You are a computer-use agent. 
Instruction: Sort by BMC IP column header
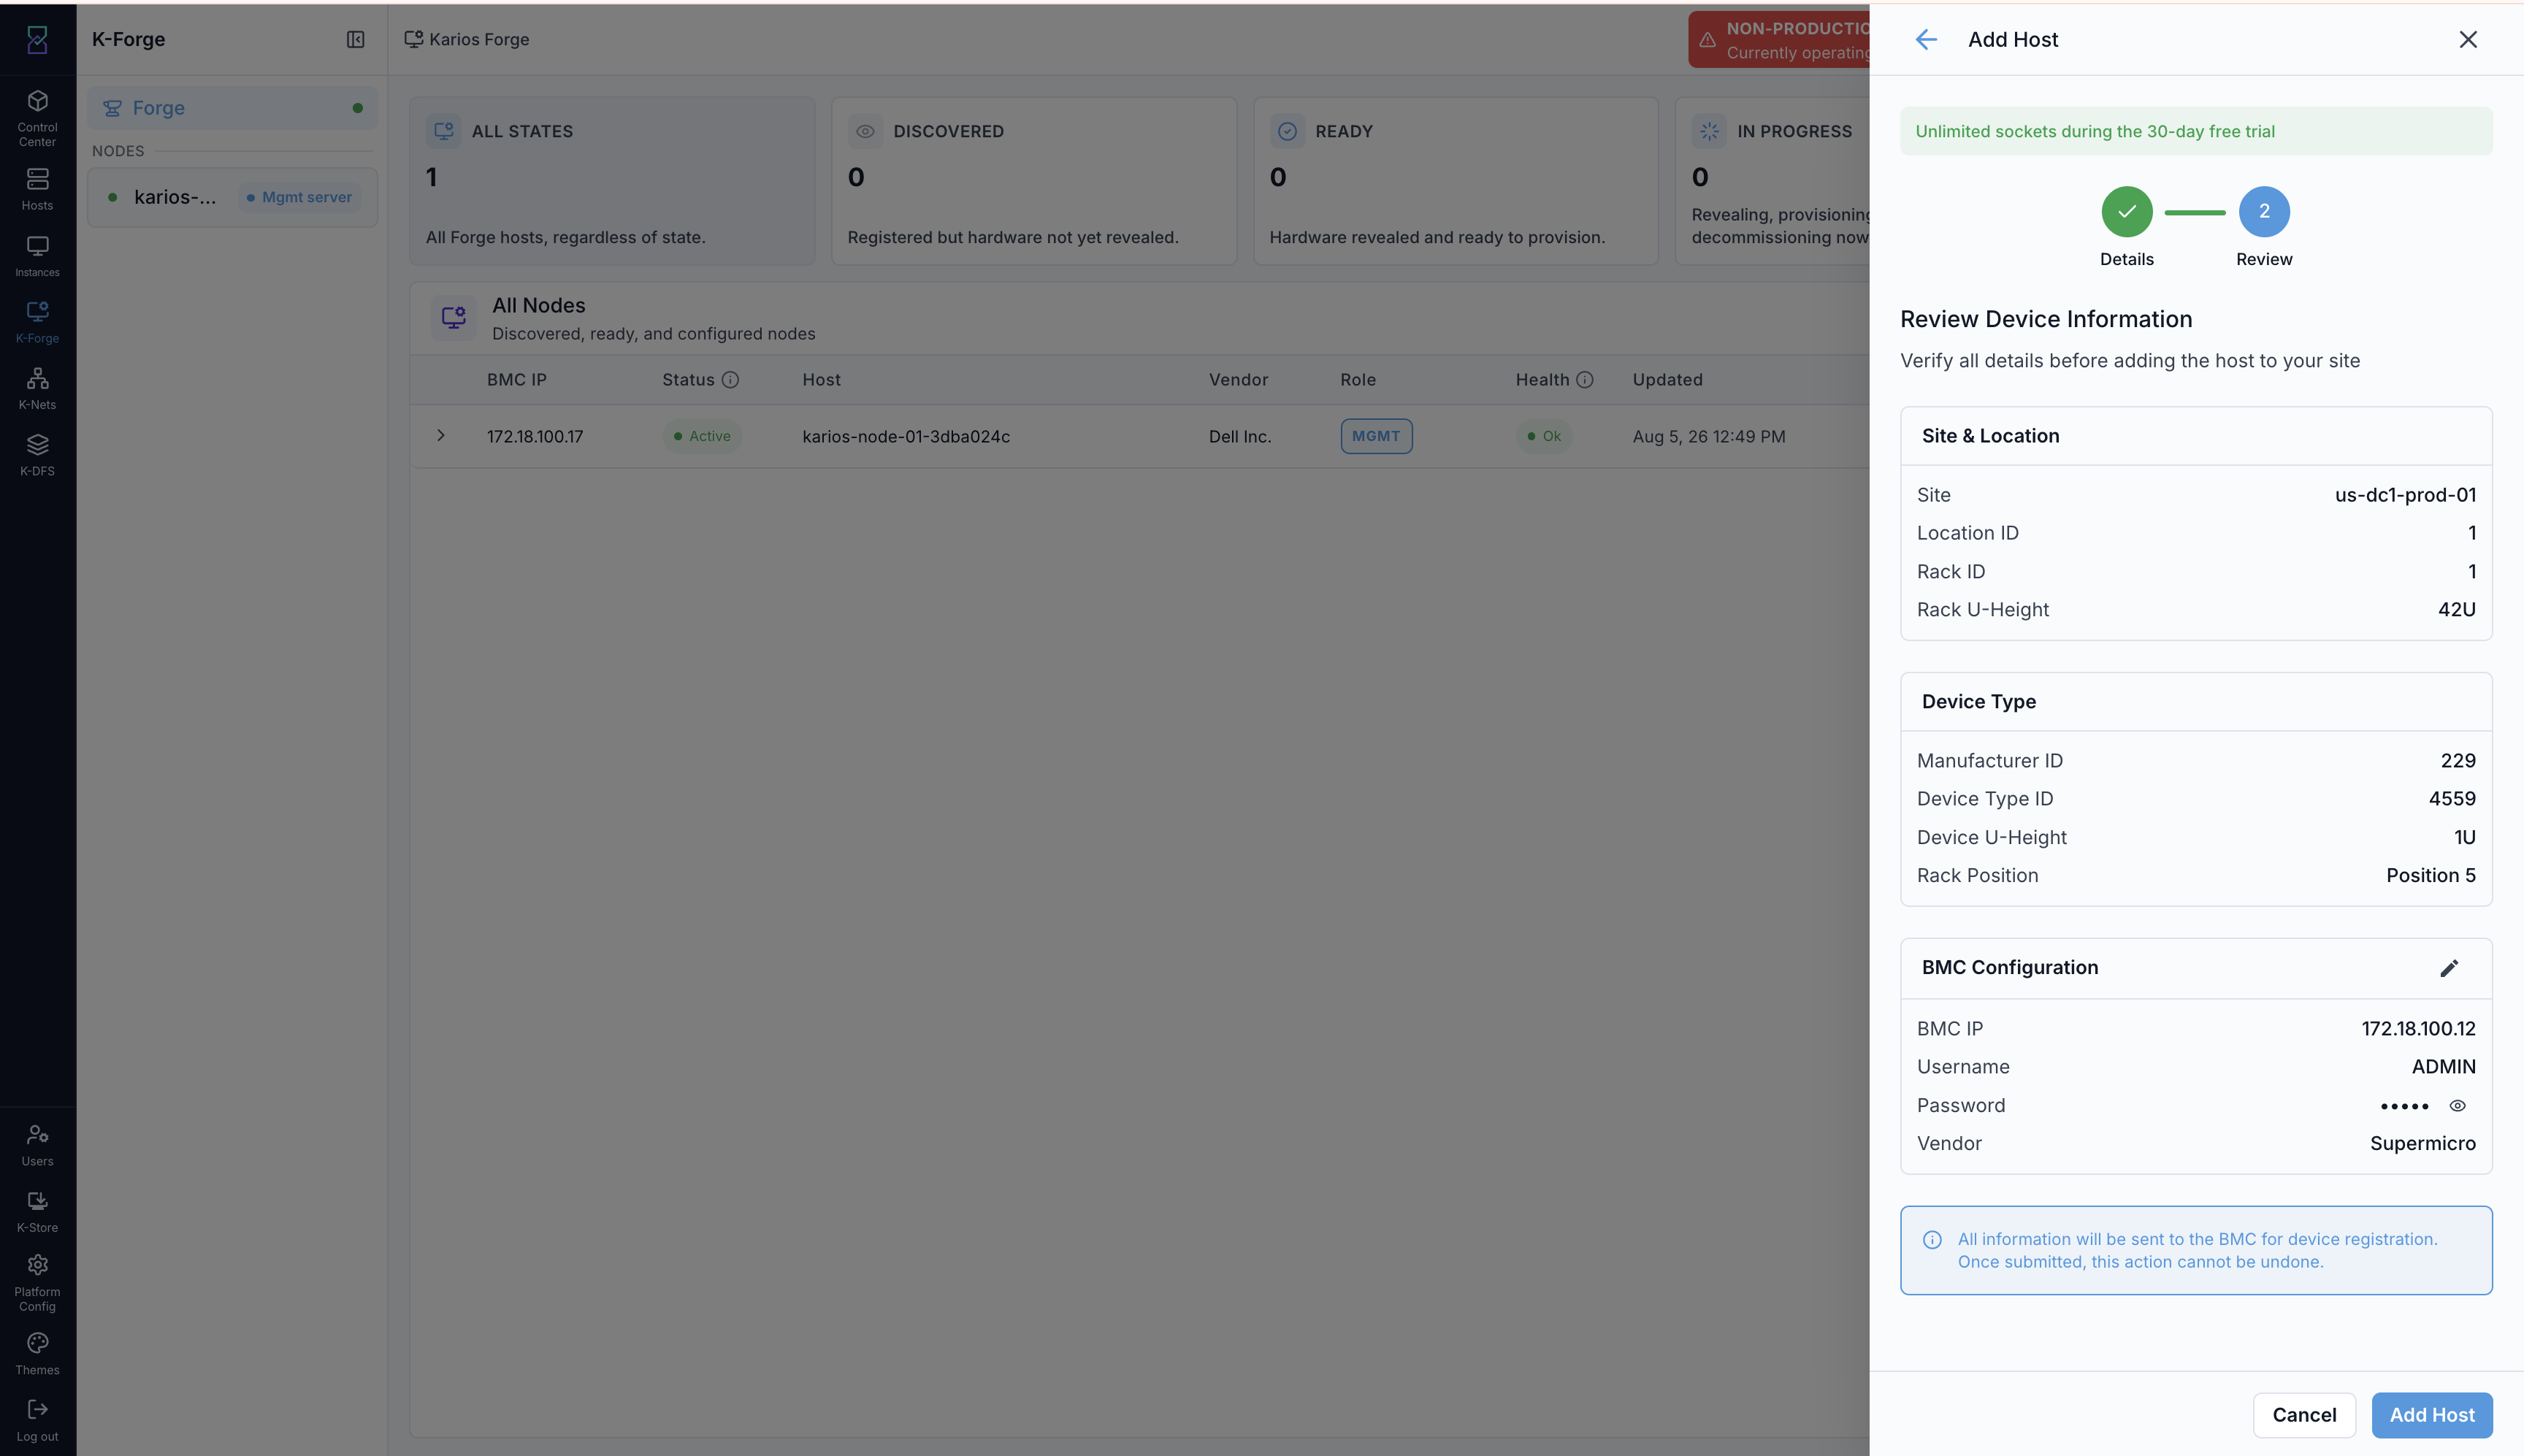click(517, 379)
